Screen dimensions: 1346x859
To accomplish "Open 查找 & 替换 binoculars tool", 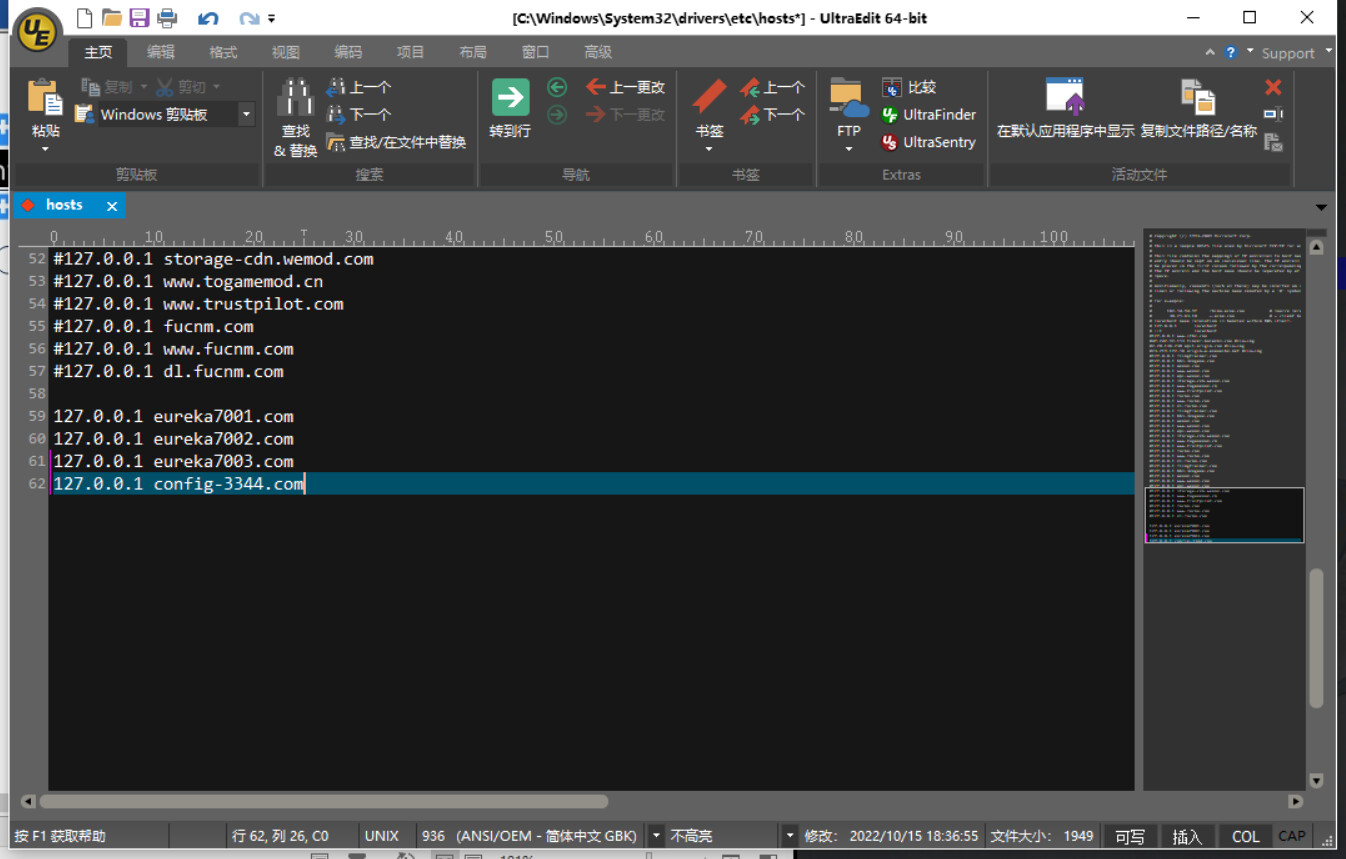I will tap(295, 118).
